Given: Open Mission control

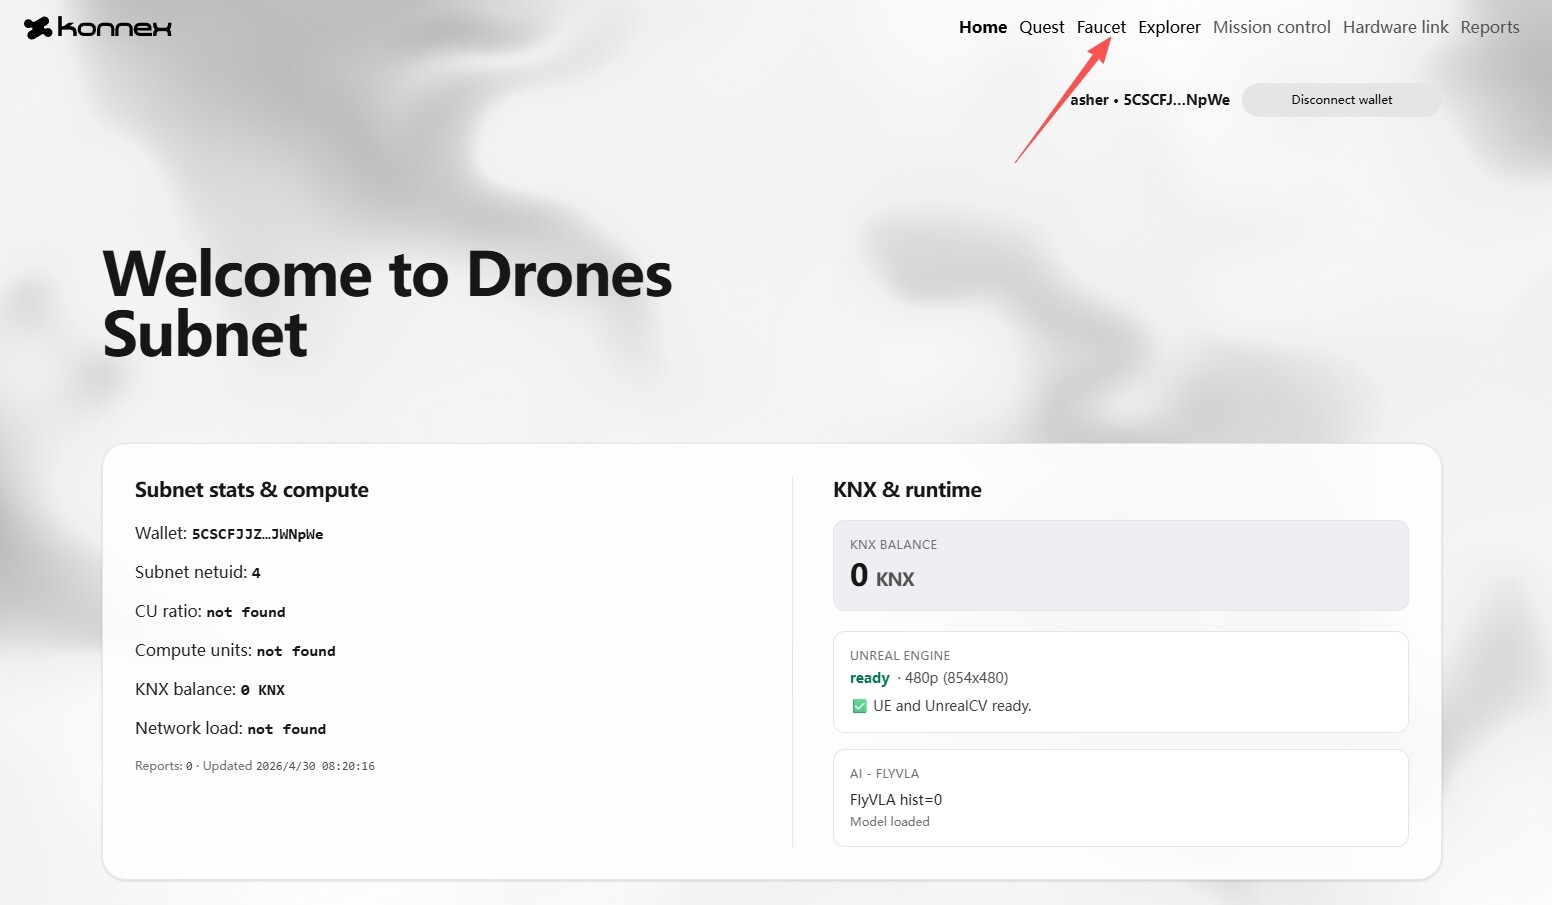Looking at the screenshot, I should click(1271, 27).
